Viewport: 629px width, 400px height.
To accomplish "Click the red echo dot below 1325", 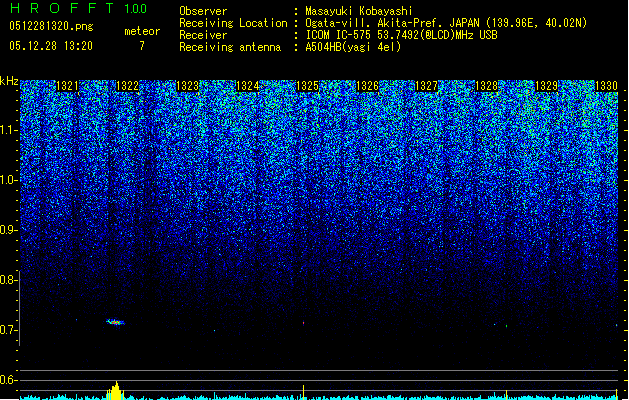I will click(303, 322).
